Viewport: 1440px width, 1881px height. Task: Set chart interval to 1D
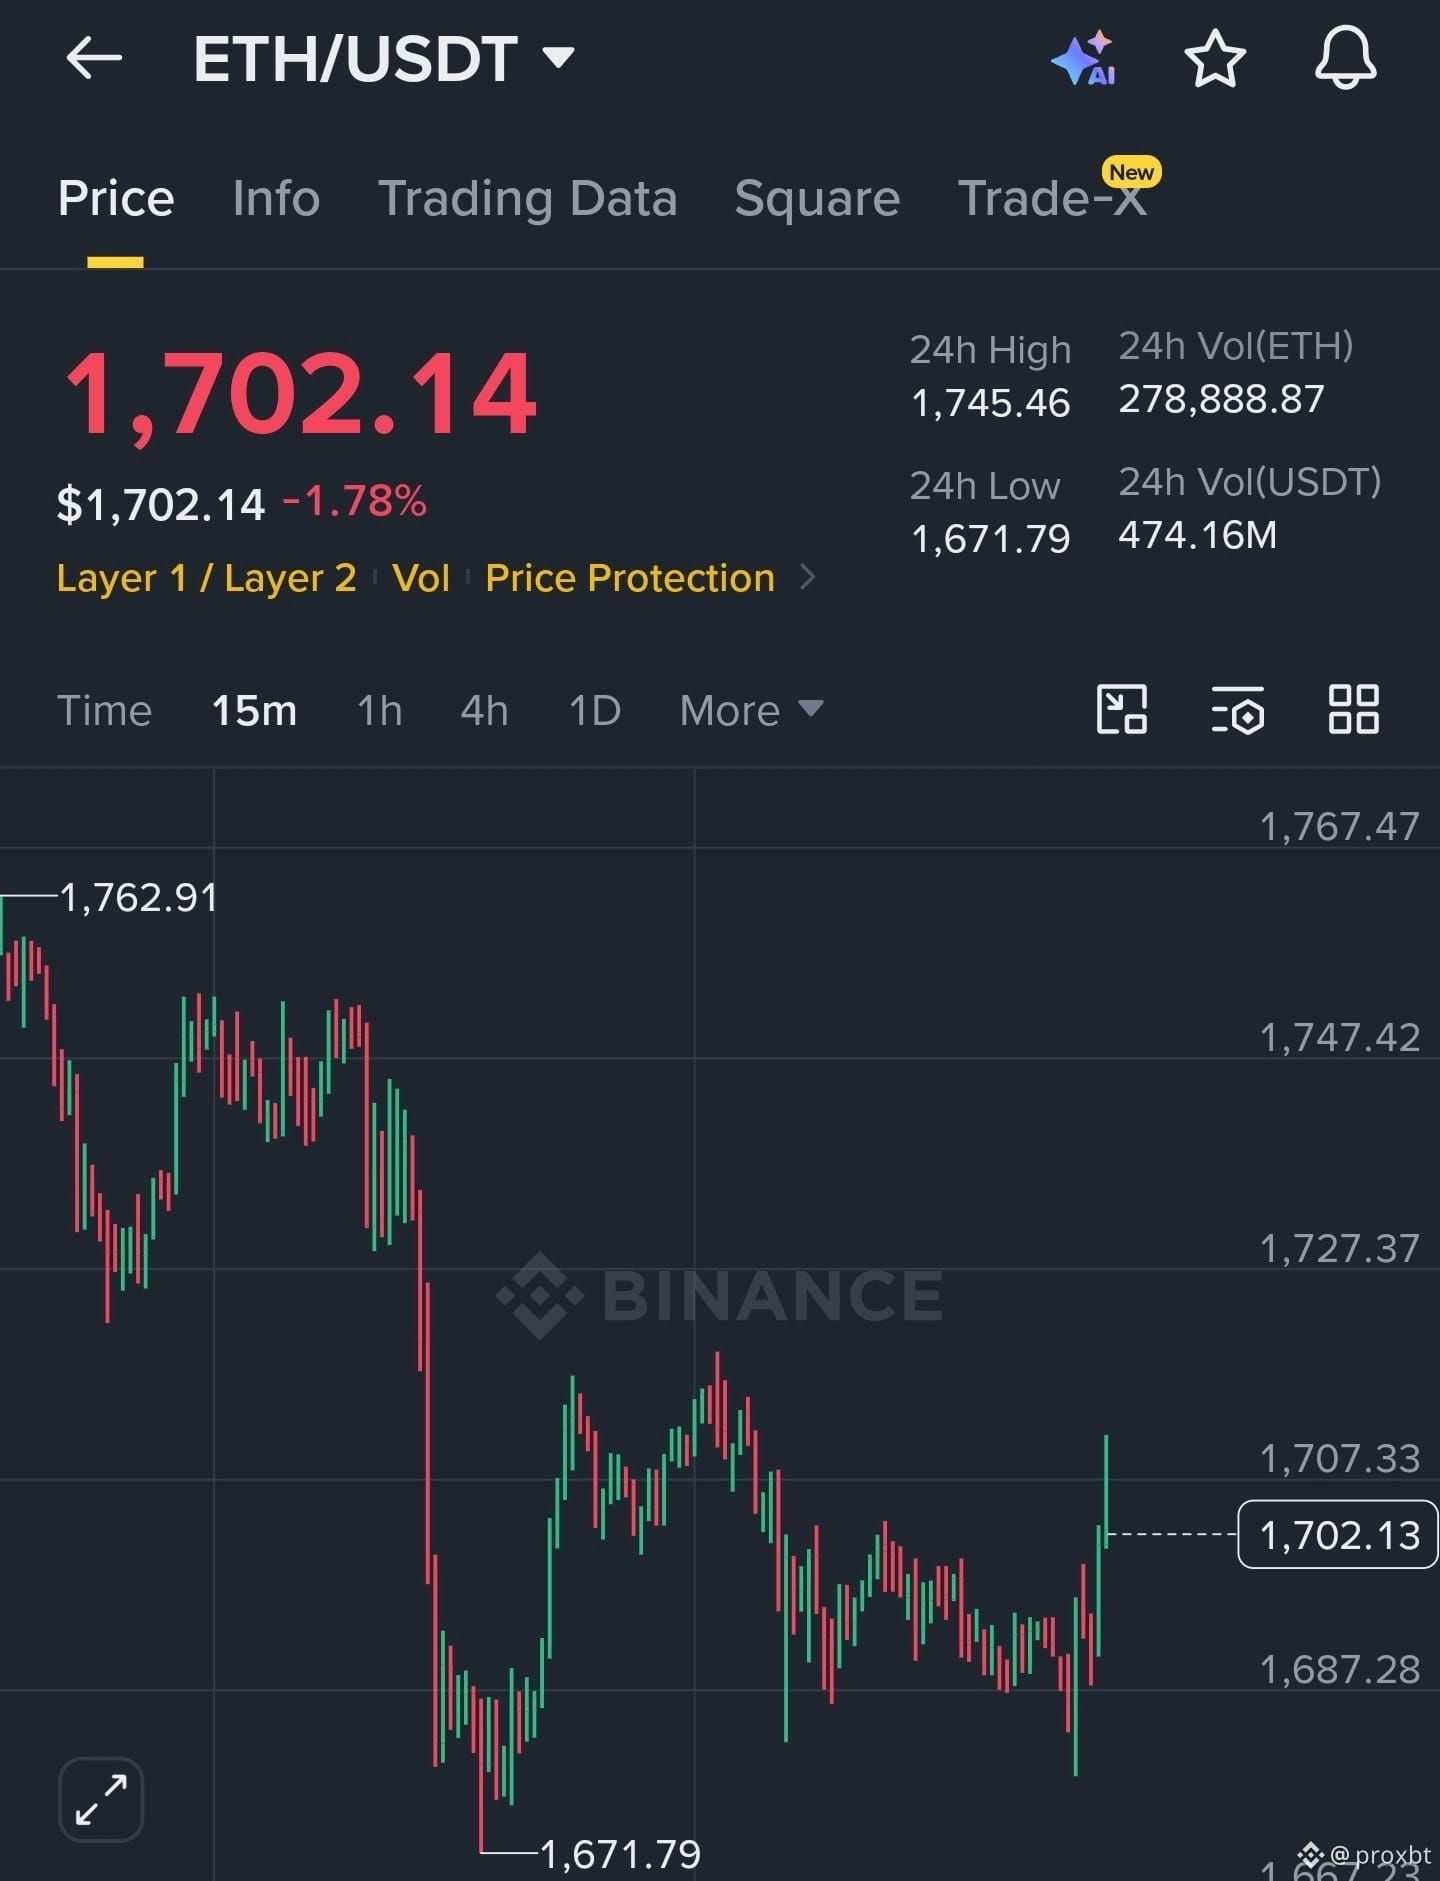coord(595,711)
